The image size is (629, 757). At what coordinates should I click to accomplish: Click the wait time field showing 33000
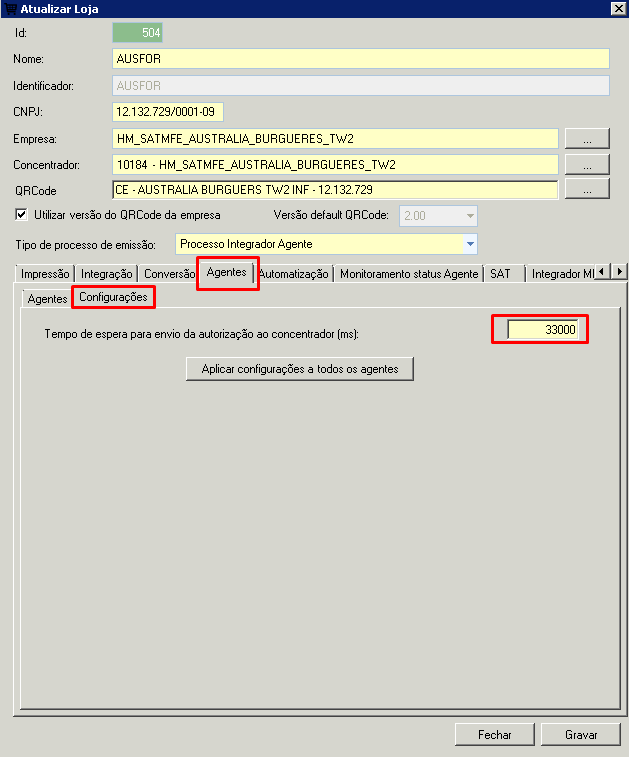point(541,330)
